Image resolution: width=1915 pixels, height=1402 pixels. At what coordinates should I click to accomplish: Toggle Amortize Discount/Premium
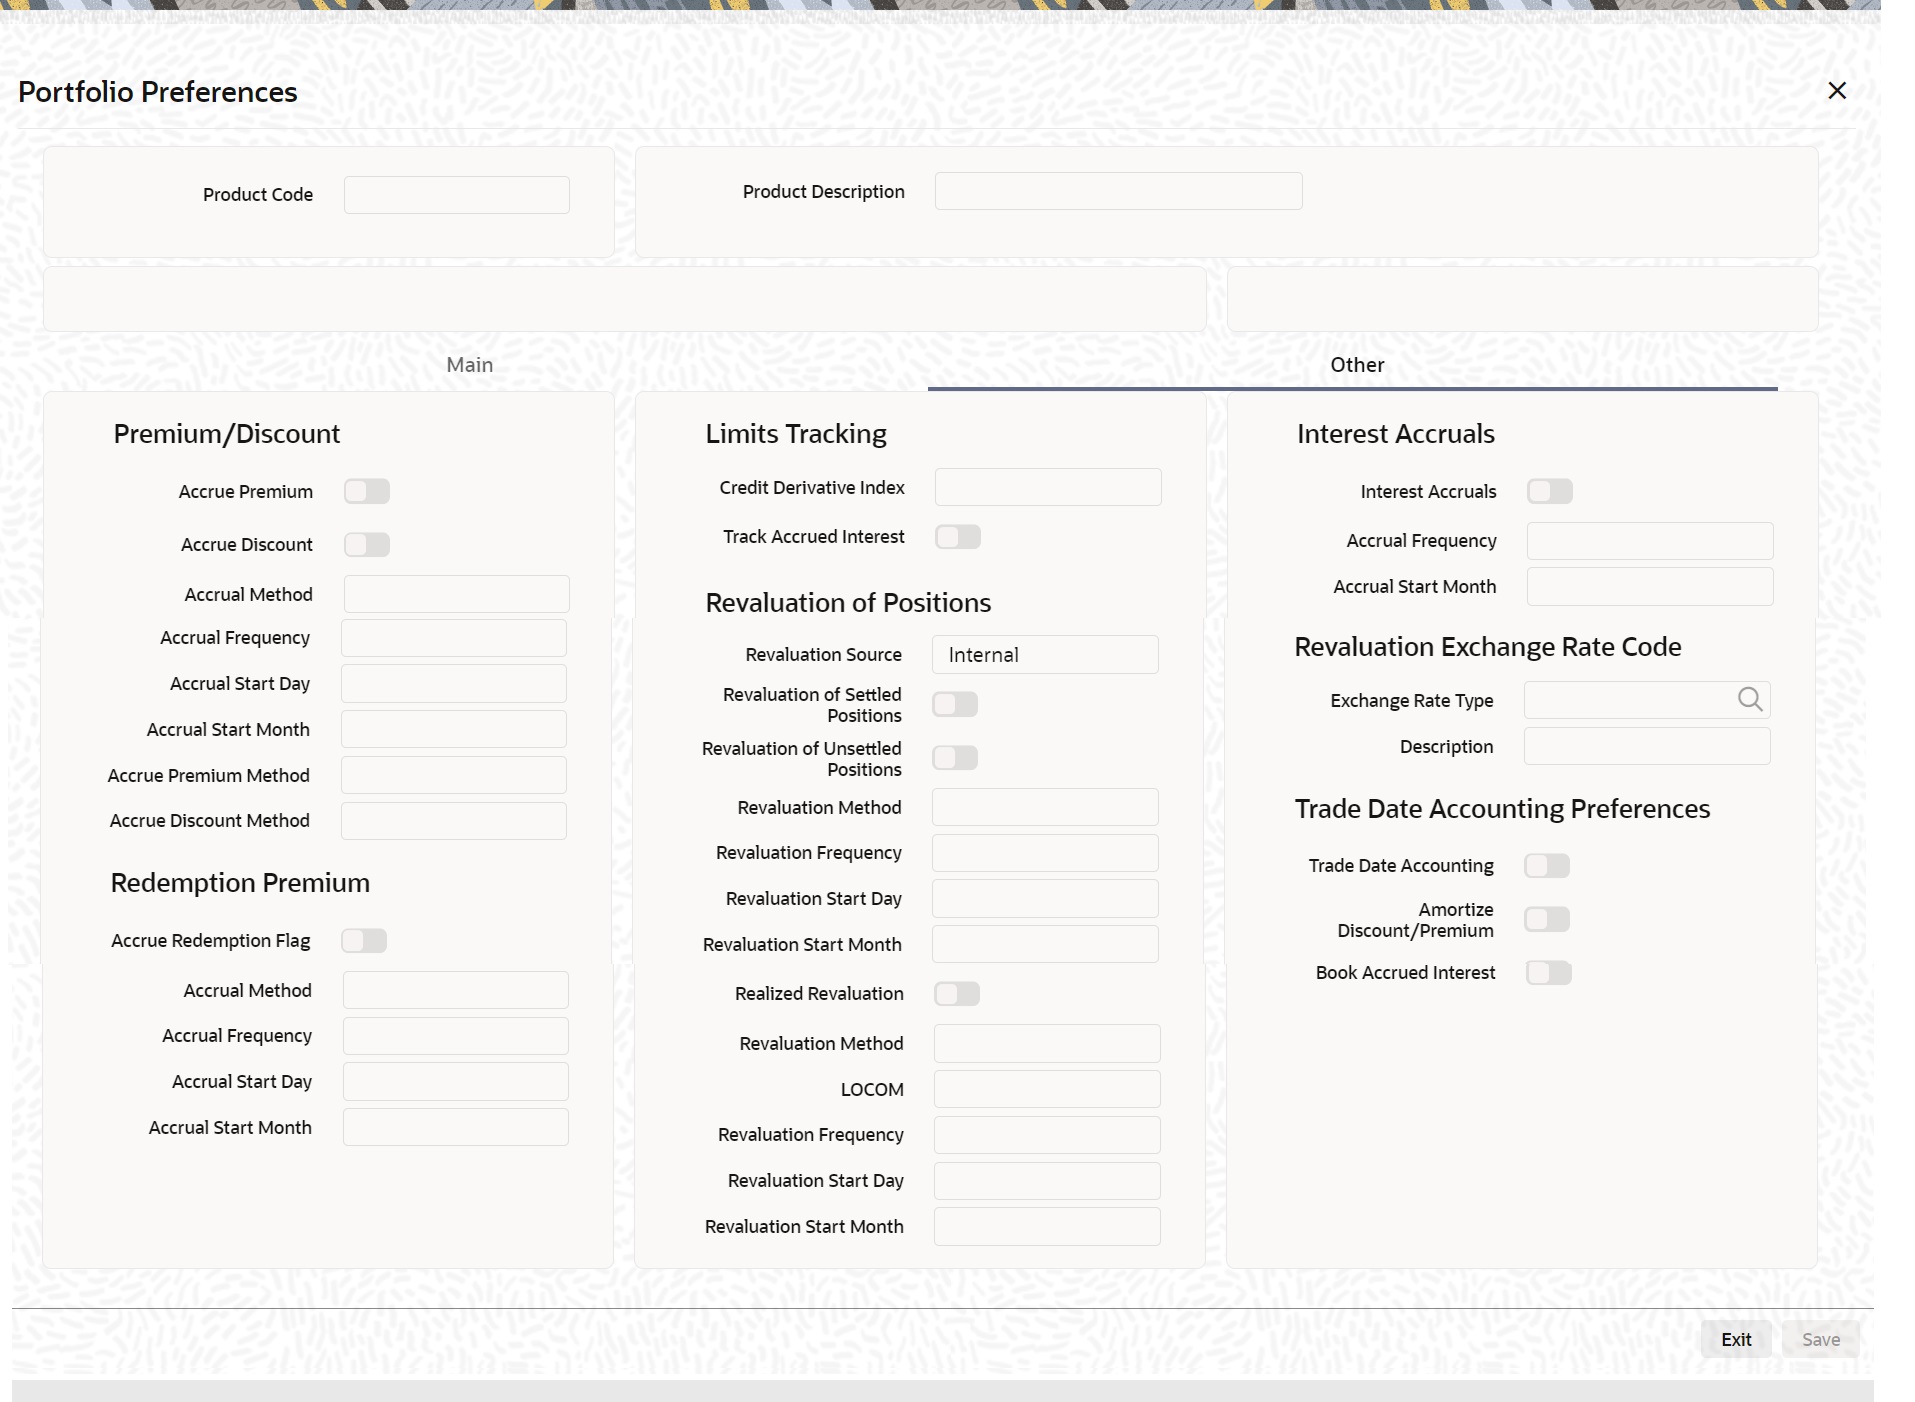point(1546,919)
